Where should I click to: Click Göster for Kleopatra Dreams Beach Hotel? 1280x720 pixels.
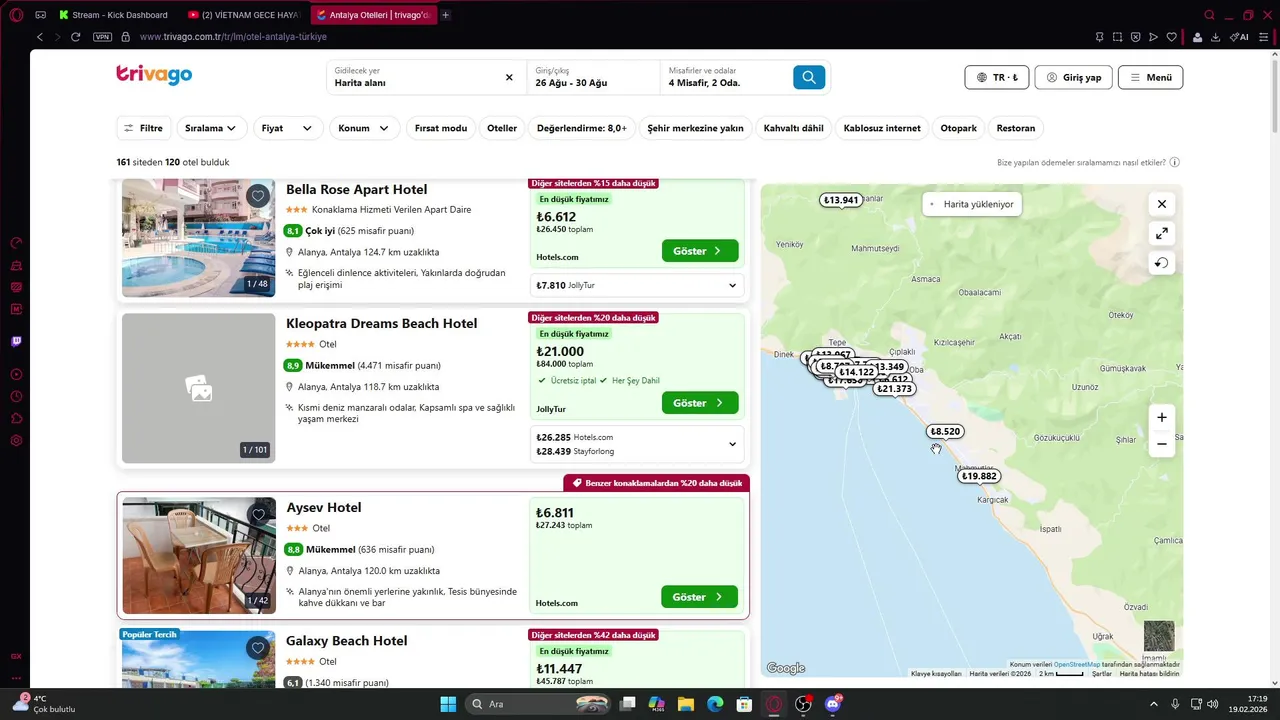(700, 403)
